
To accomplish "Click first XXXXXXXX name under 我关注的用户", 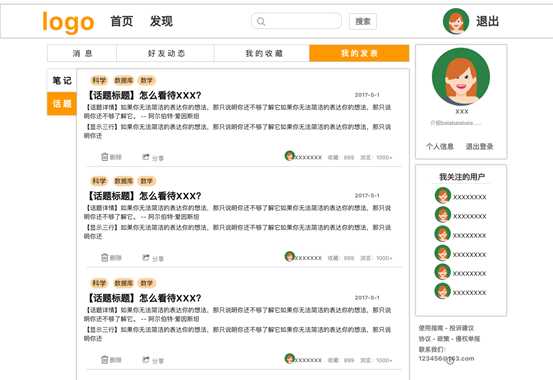I will (x=469, y=197).
